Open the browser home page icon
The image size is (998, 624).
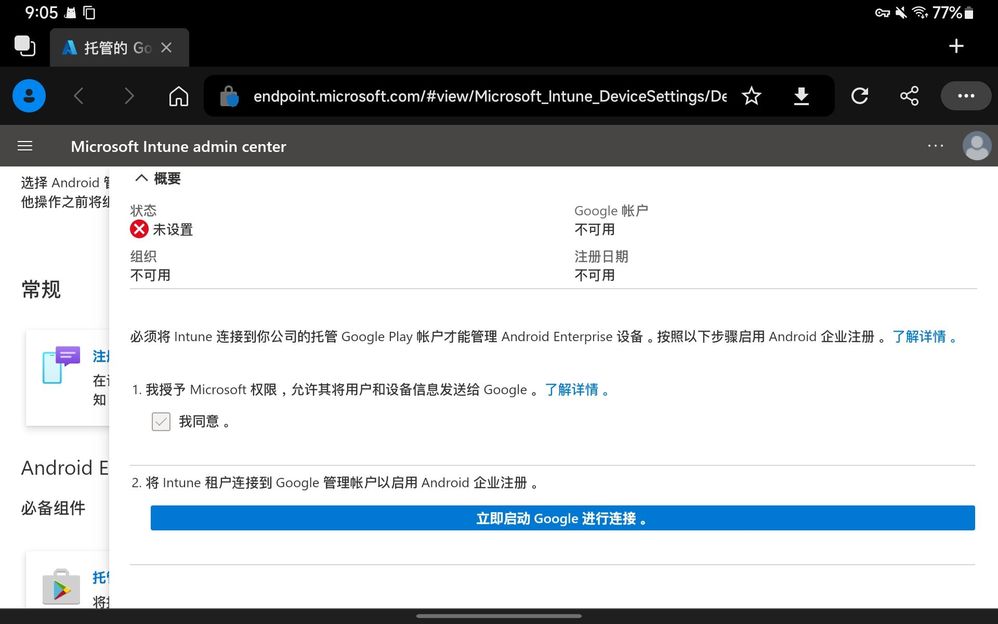[x=179, y=96]
